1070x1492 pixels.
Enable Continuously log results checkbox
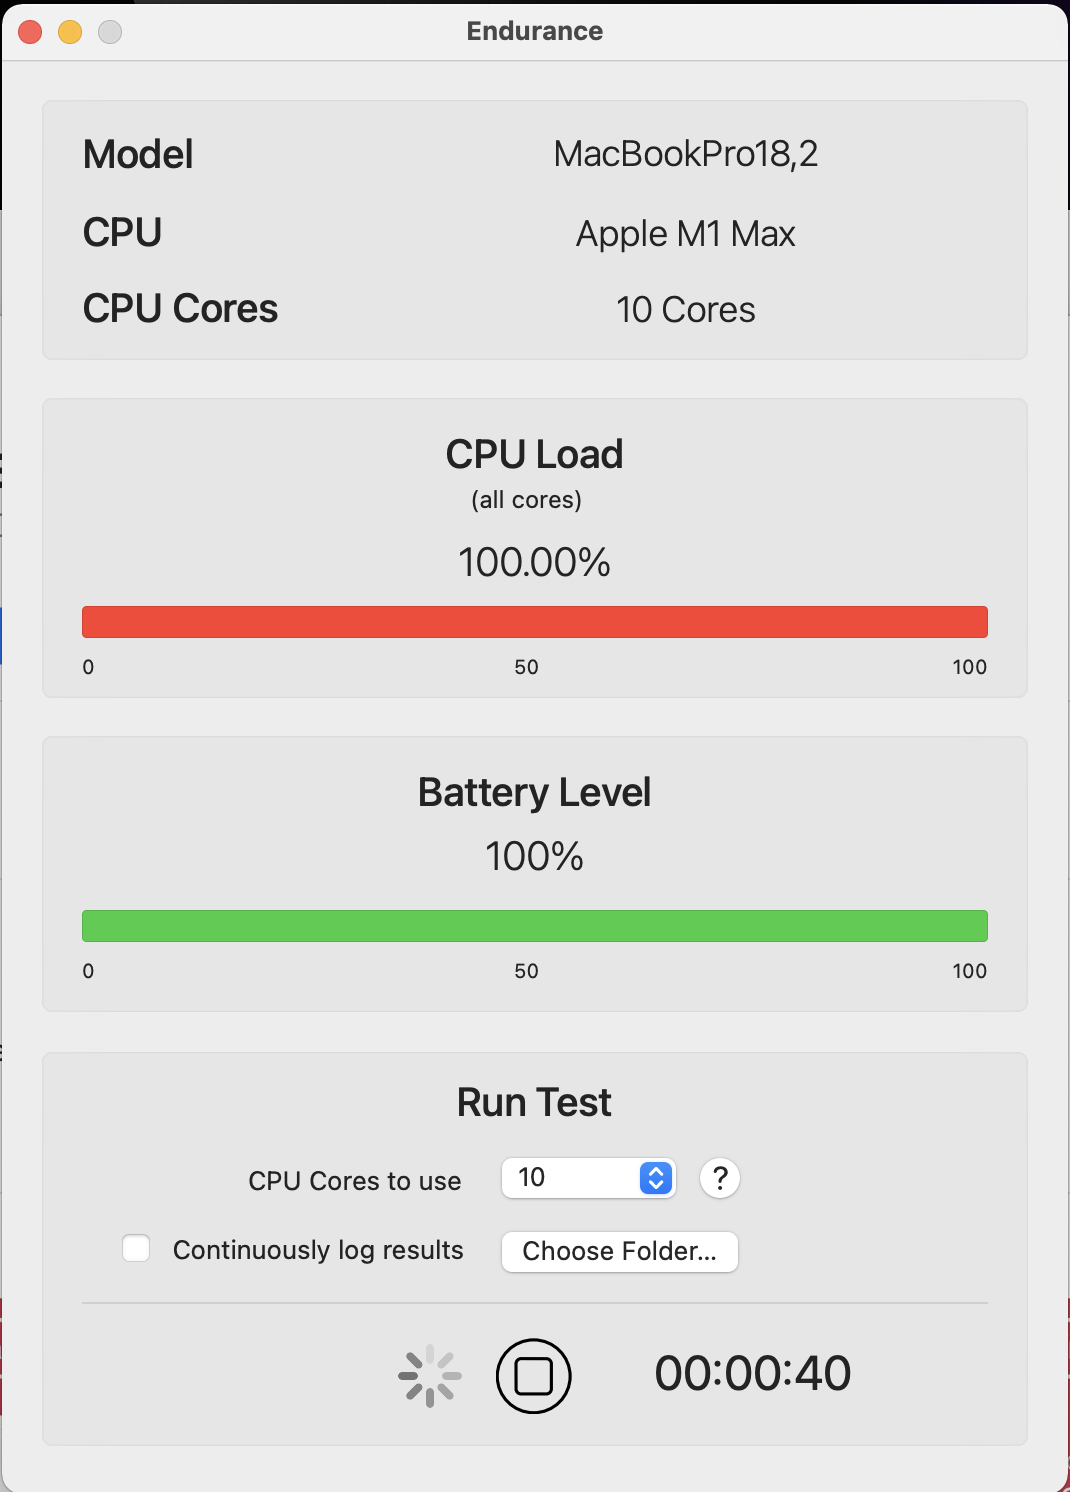click(x=136, y=1248)
